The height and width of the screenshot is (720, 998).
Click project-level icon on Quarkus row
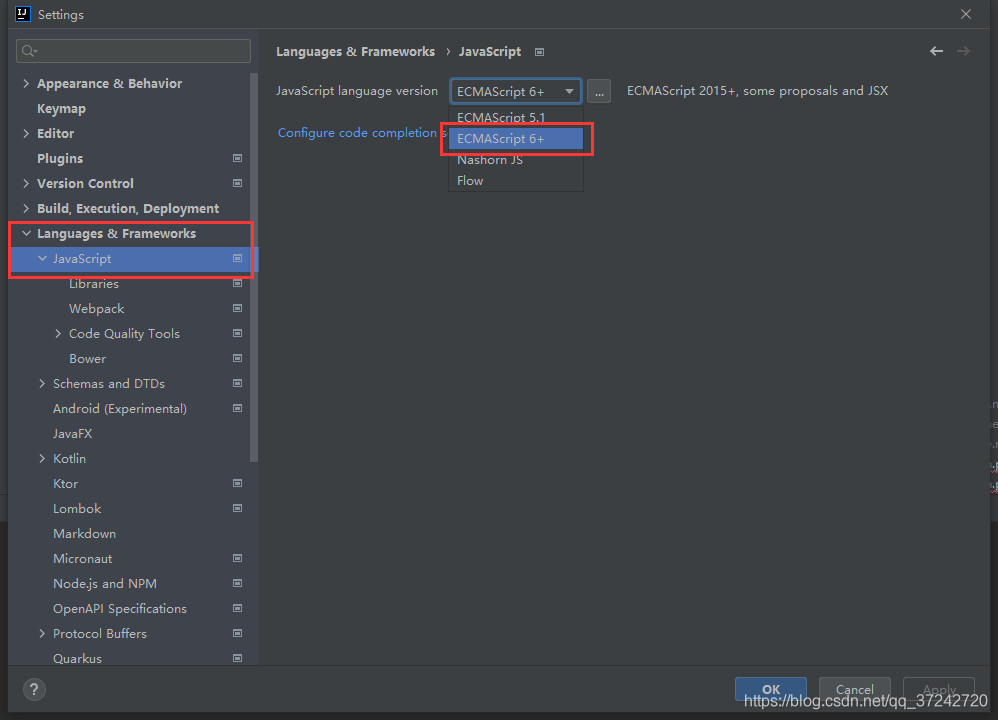(237, 658)
